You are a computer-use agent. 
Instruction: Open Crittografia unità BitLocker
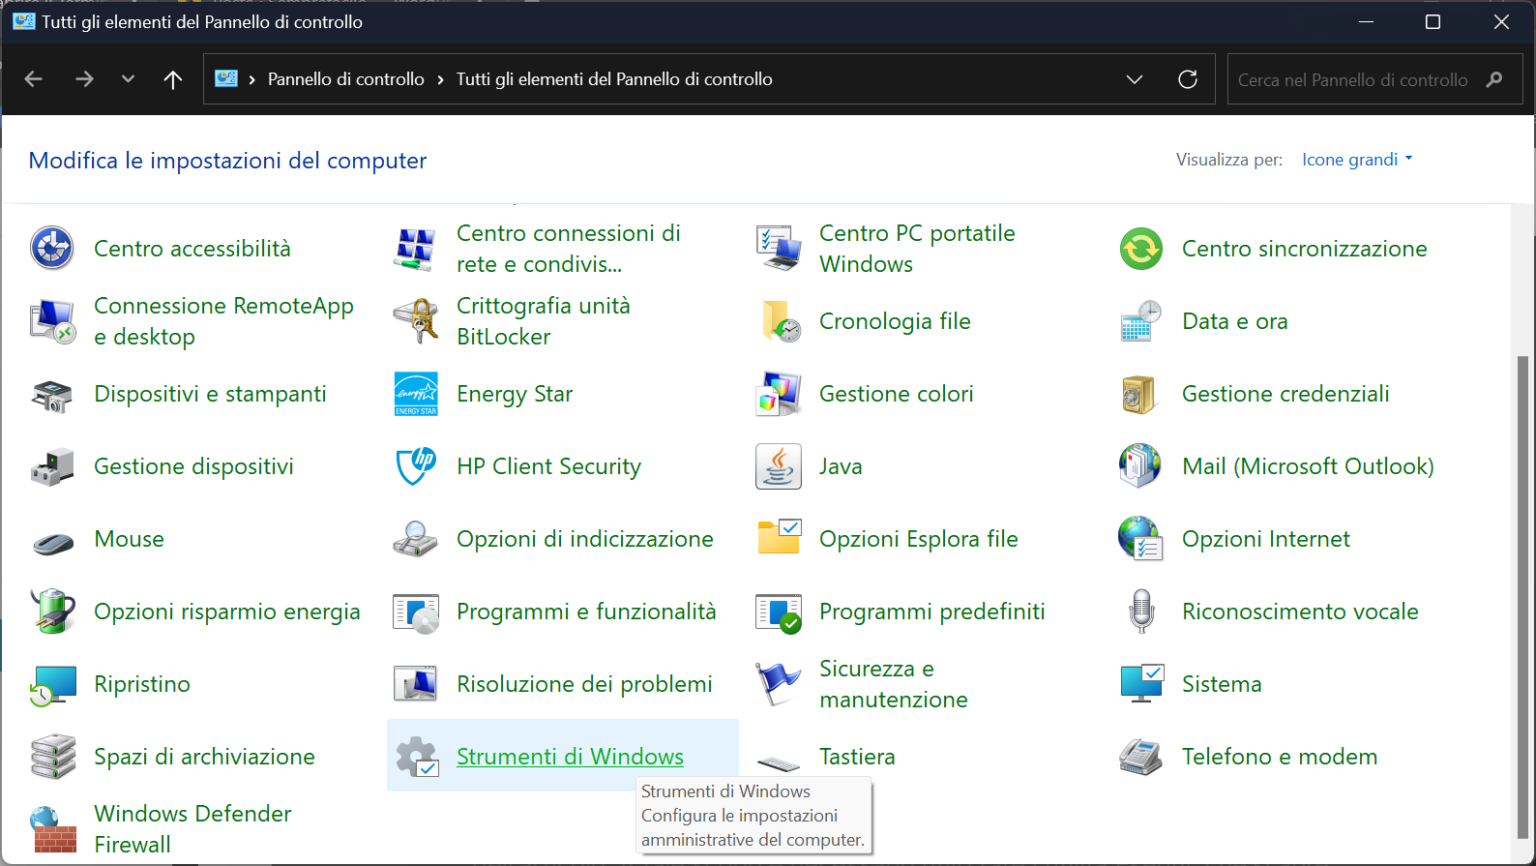pyautogui.click(x=543, y=320)
